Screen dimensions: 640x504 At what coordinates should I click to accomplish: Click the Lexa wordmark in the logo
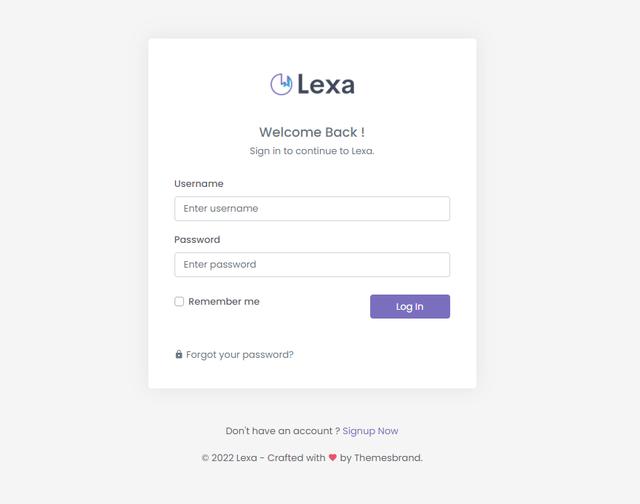tap(326, 84)
